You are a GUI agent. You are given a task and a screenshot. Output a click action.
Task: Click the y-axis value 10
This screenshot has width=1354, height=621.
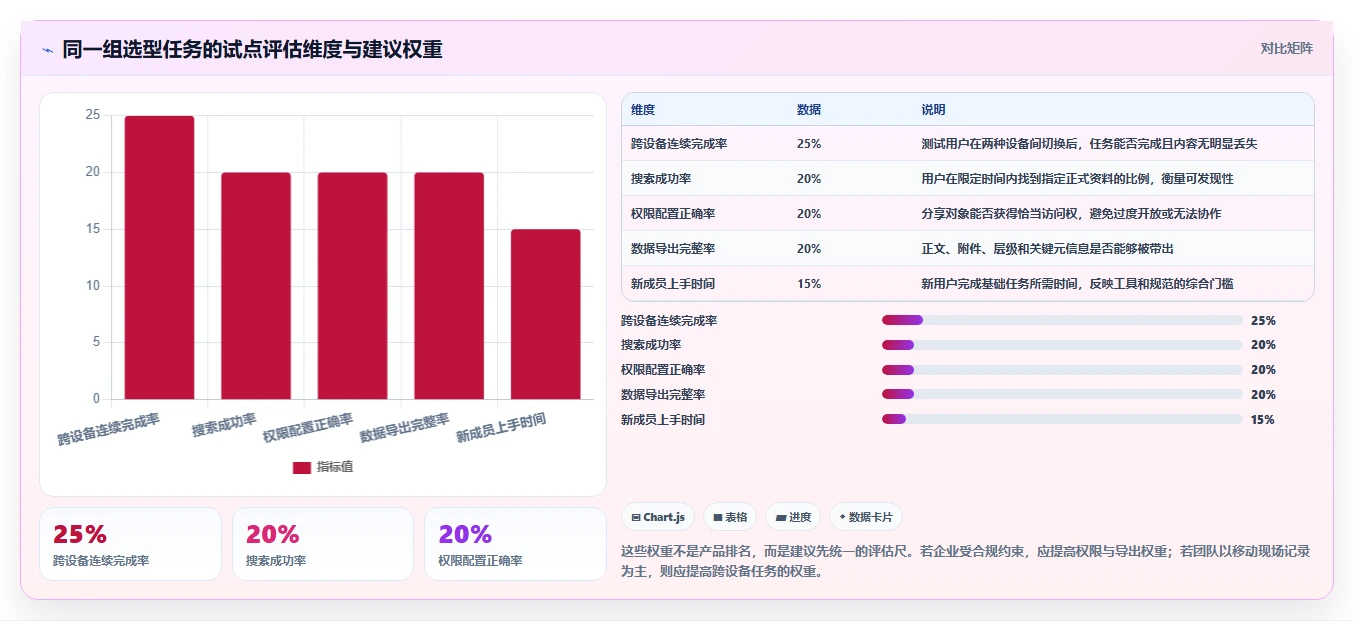click(x=93, y=286)
